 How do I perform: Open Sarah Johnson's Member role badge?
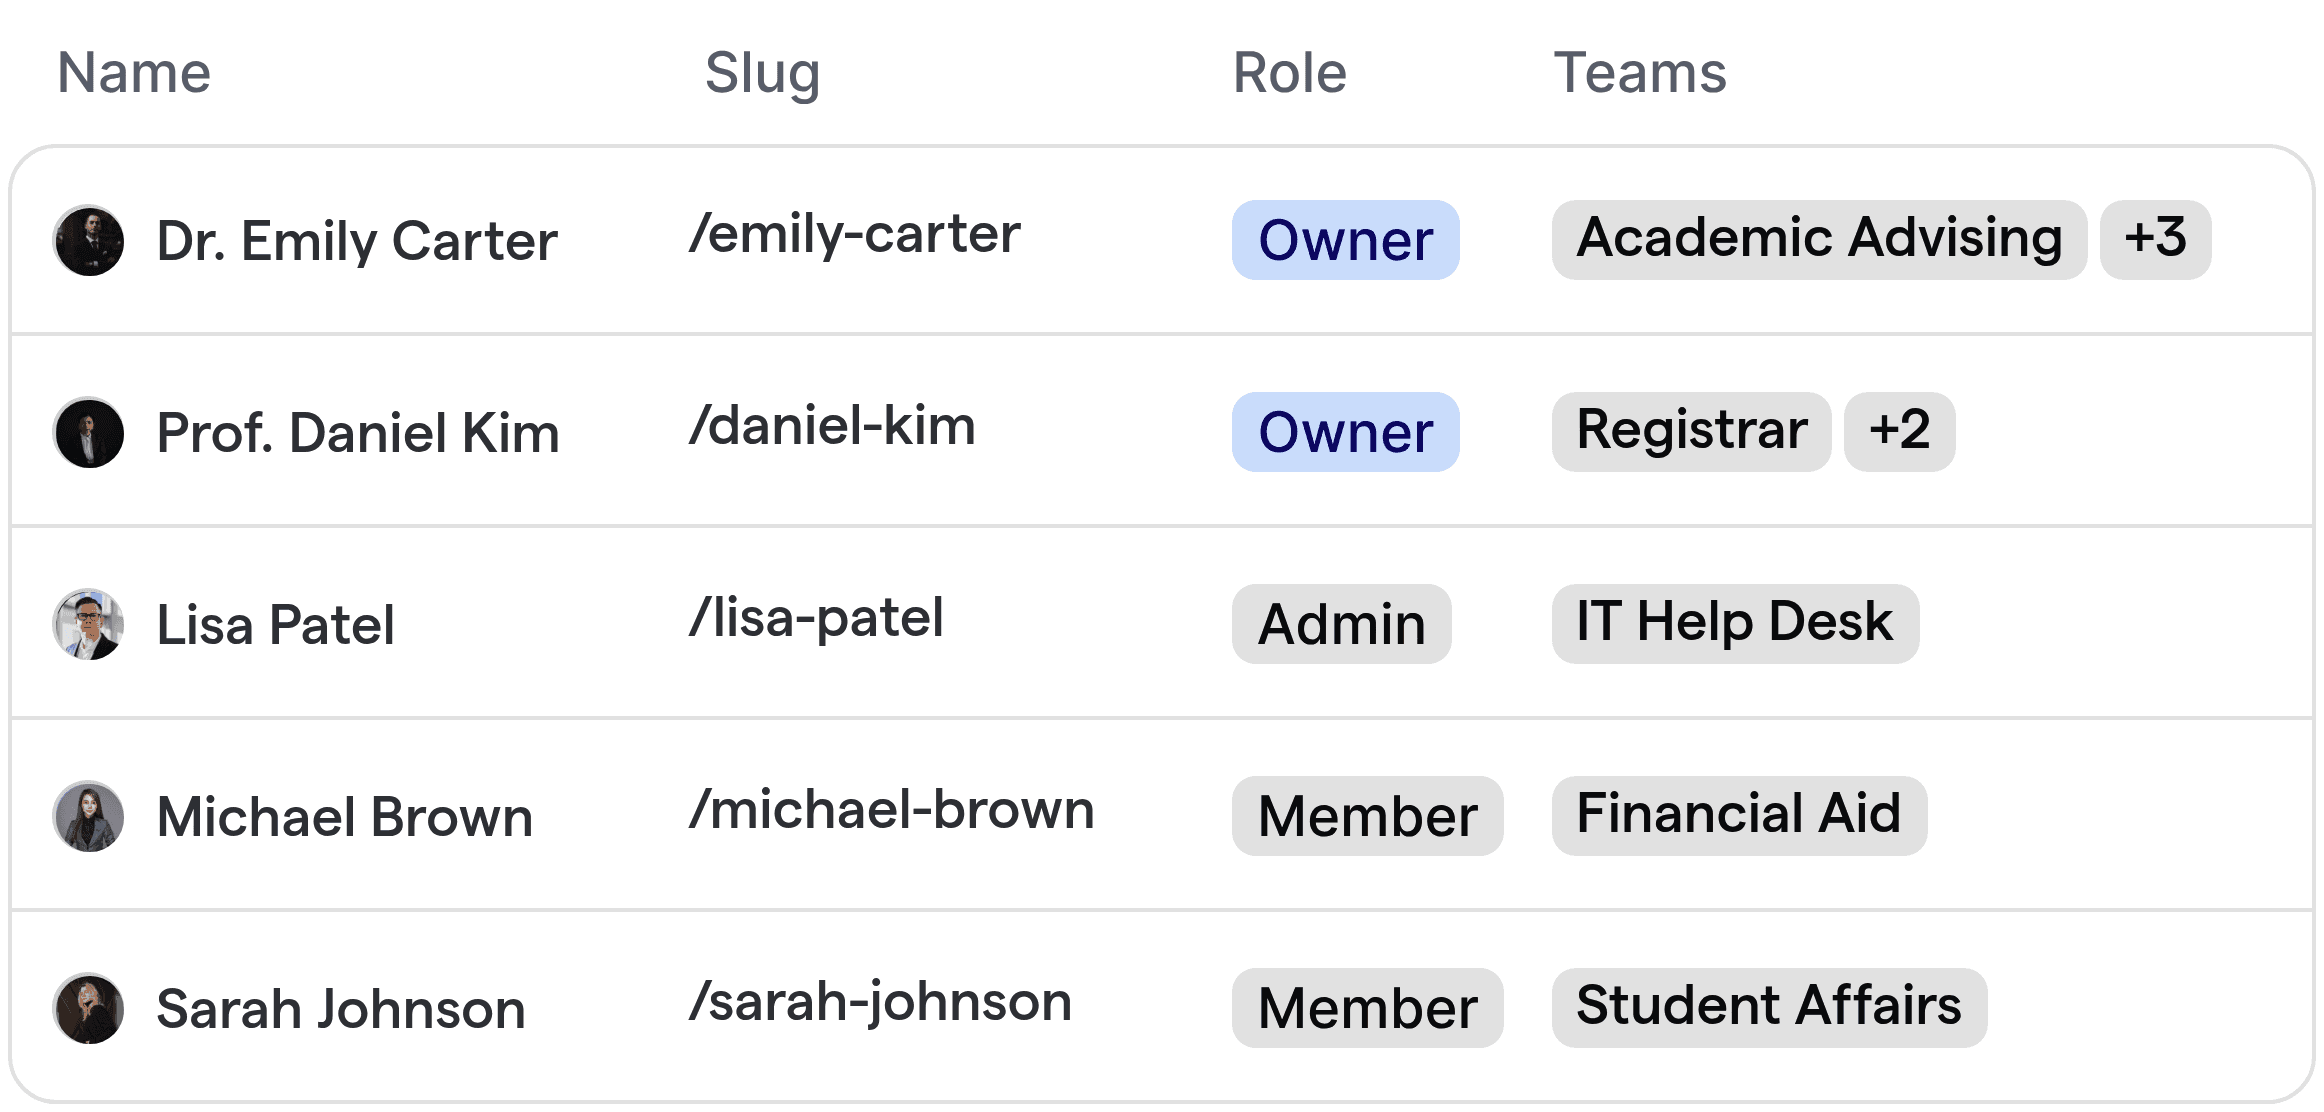pyautogui.click(x=1367, y=1008)
